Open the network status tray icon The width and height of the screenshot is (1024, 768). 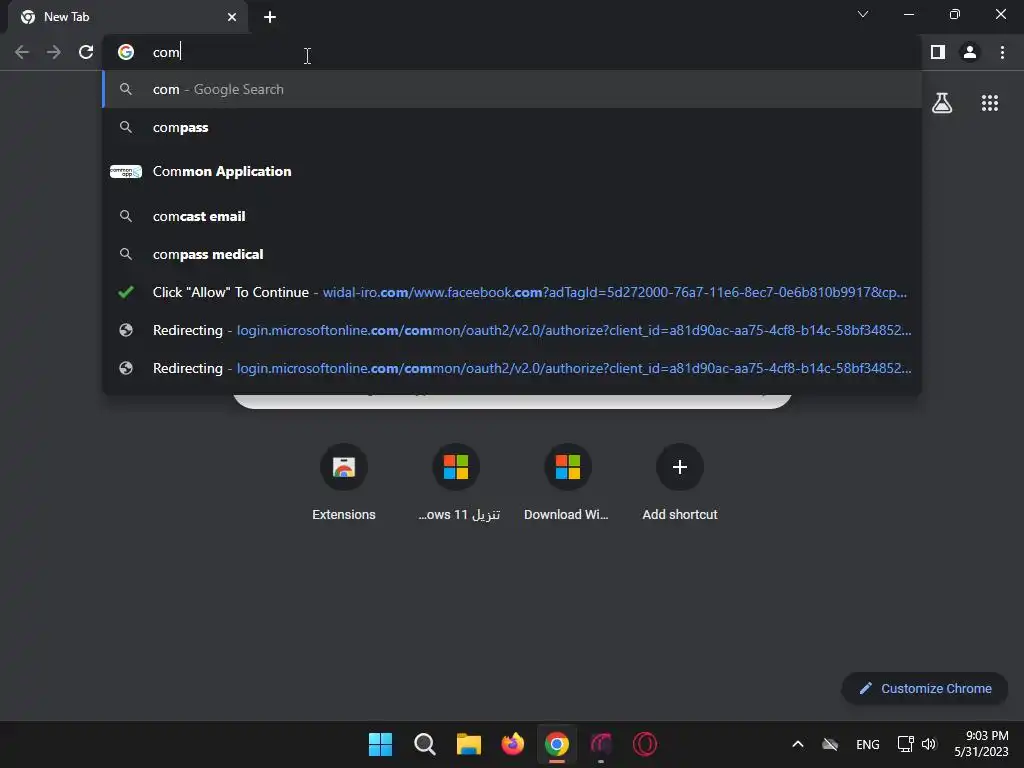(x=905, y=744)
